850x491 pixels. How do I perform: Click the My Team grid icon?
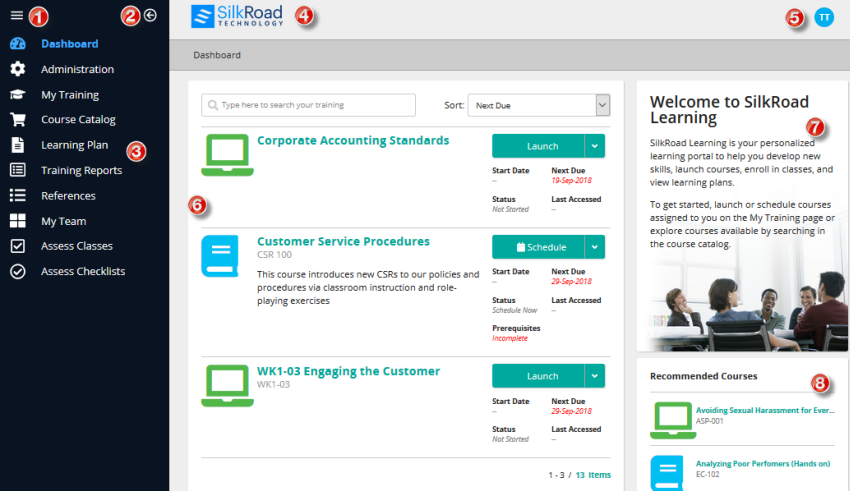[x=17, y=221]
